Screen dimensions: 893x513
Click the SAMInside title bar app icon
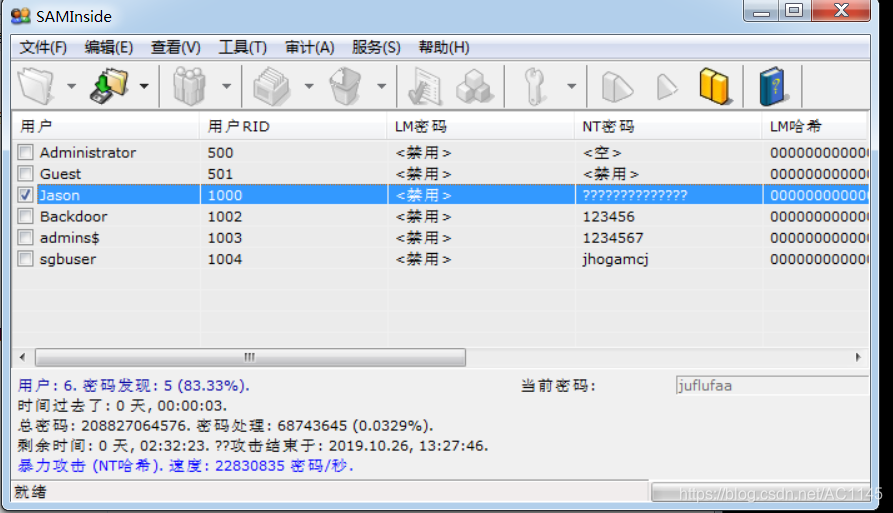21,16
